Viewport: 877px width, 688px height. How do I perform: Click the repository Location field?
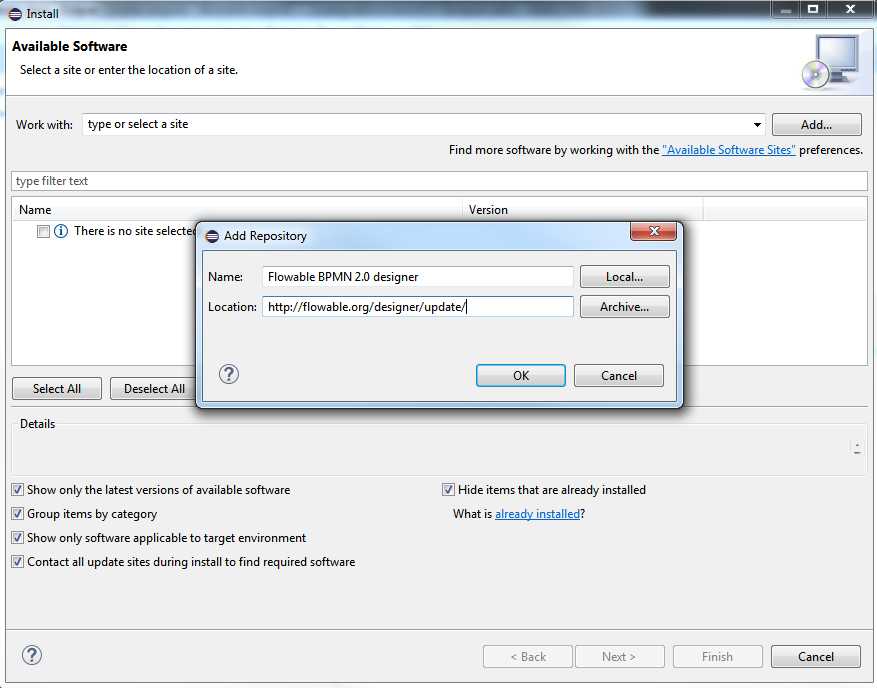point(418,307)
